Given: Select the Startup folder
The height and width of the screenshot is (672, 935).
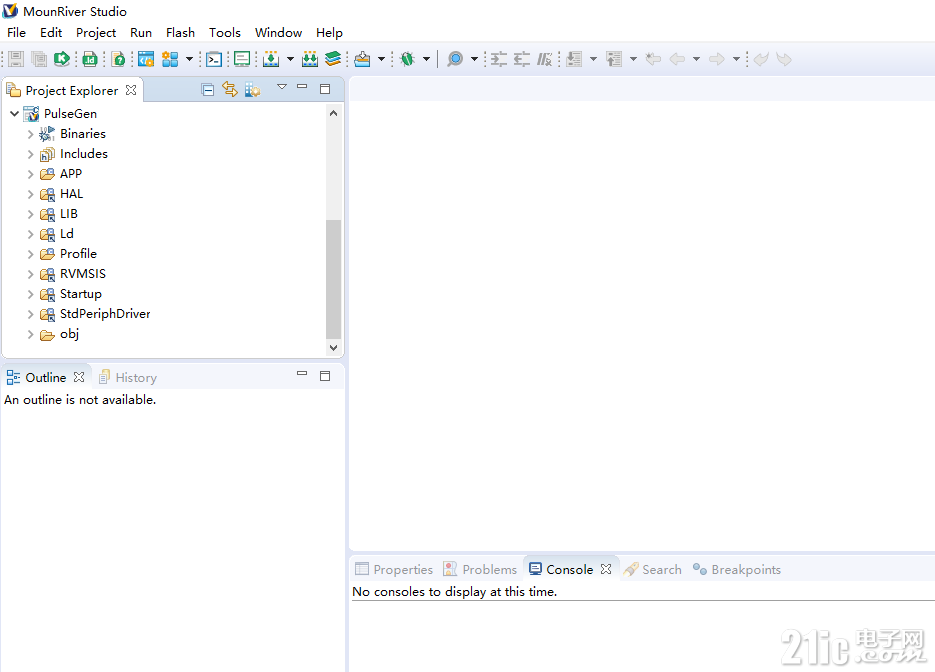Looking at the screenshot, I should click(x=81, y=294).
